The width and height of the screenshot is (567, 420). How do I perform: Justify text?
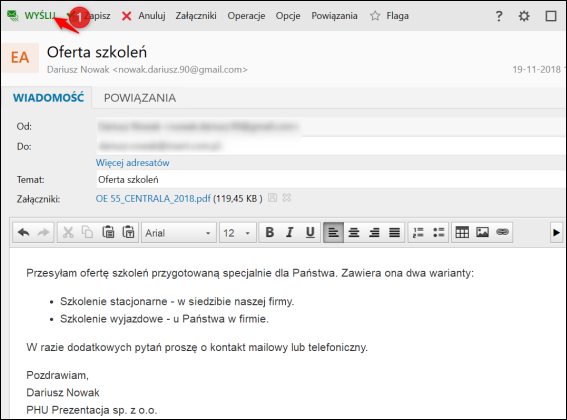[395, 232]
